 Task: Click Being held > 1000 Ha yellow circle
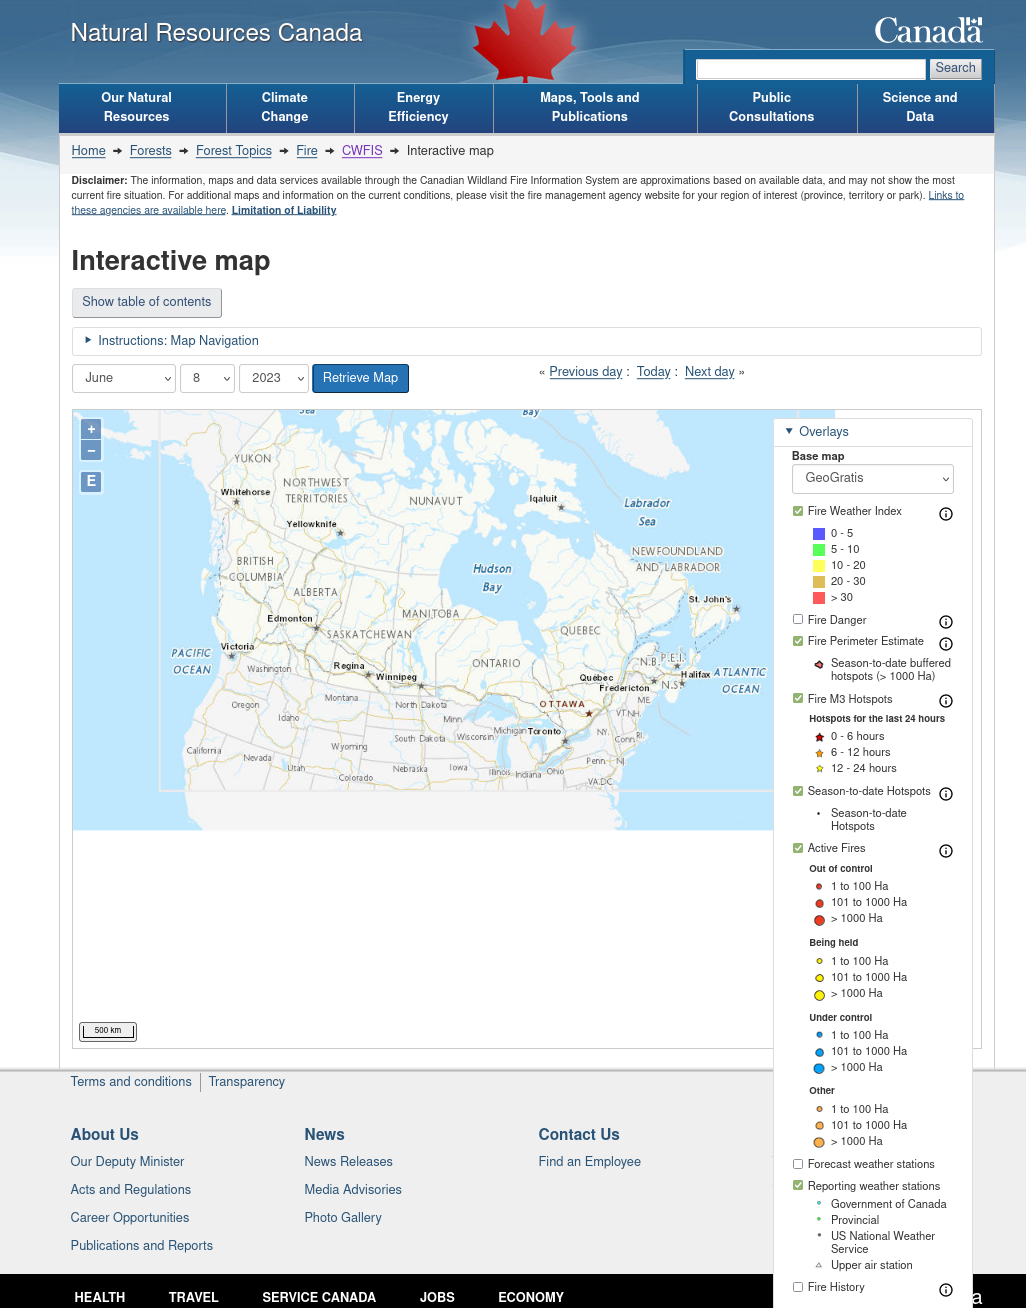[x=819, y=995]
